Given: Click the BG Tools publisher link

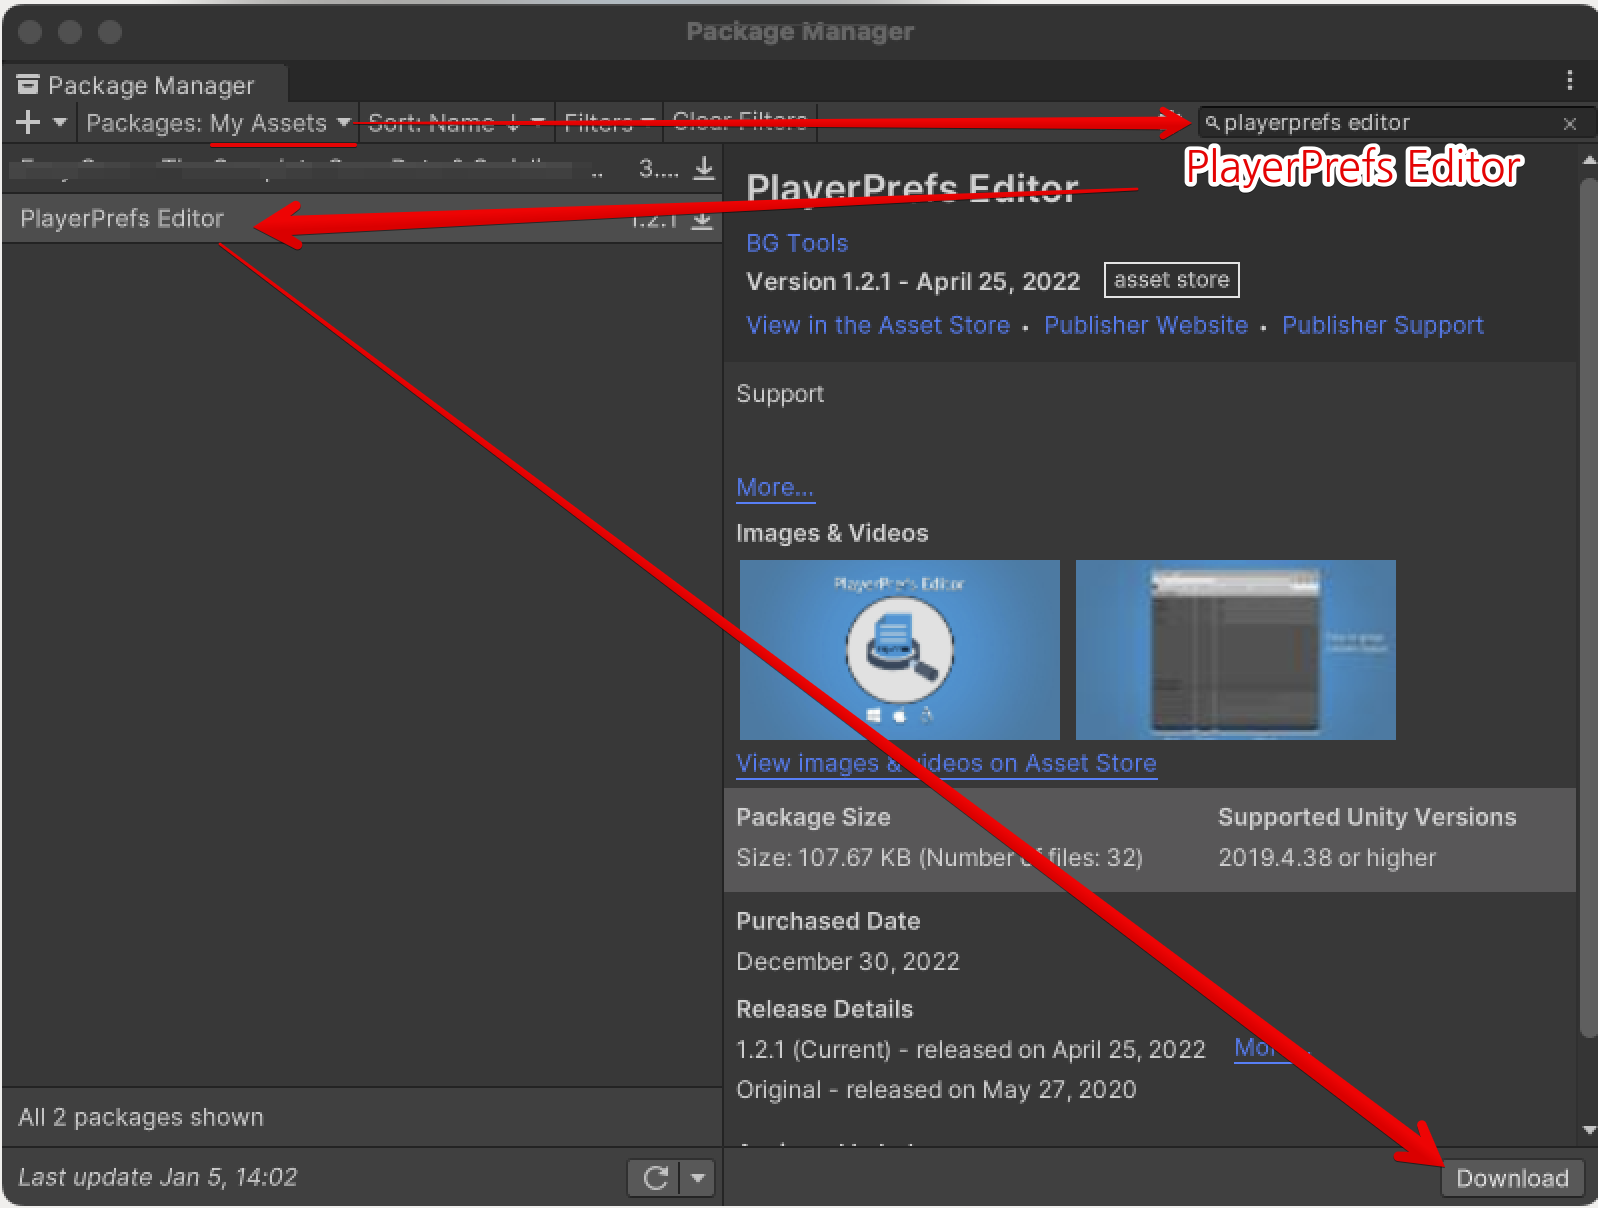Looking at the screenshot, I should 796,243.
